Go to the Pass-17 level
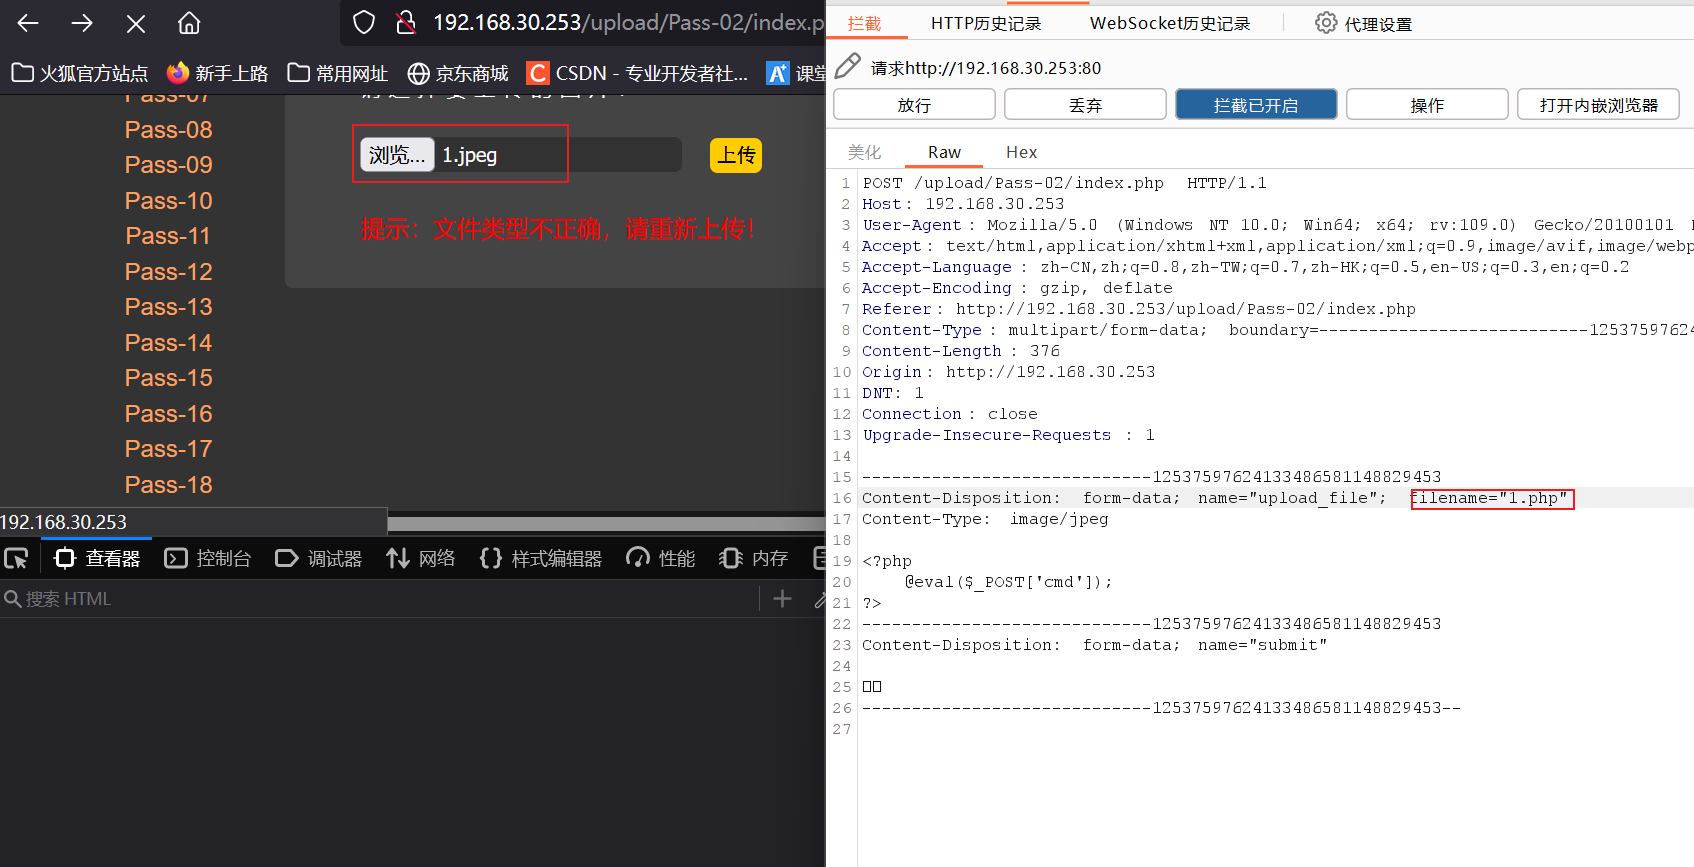1694x867 pixels. [x=169, y=449]
